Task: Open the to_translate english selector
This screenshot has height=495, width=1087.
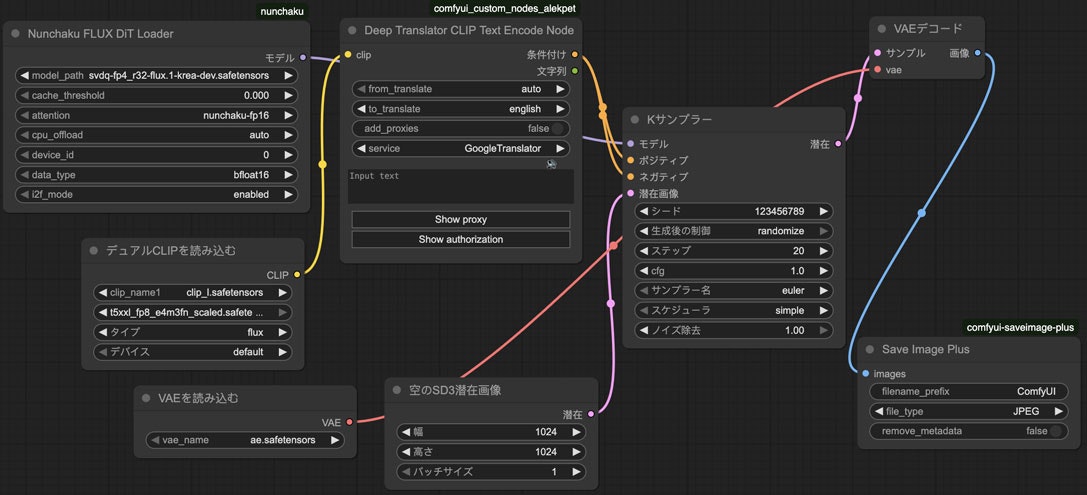Action: tap(461, 109)
